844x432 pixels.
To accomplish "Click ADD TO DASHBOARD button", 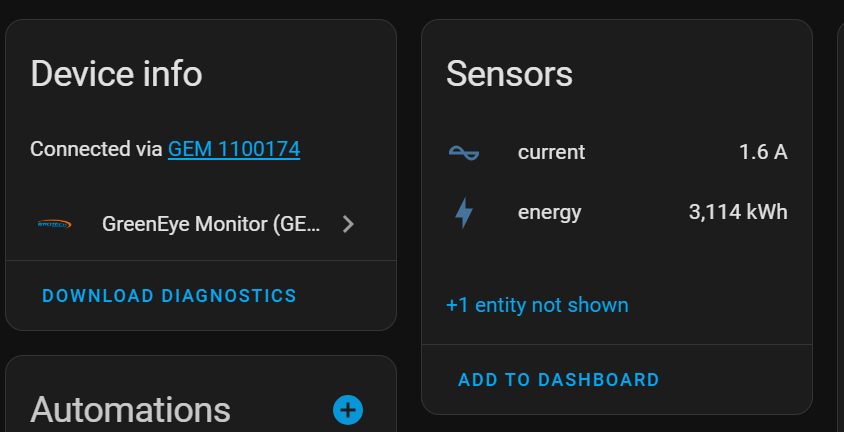I will 559,380.
